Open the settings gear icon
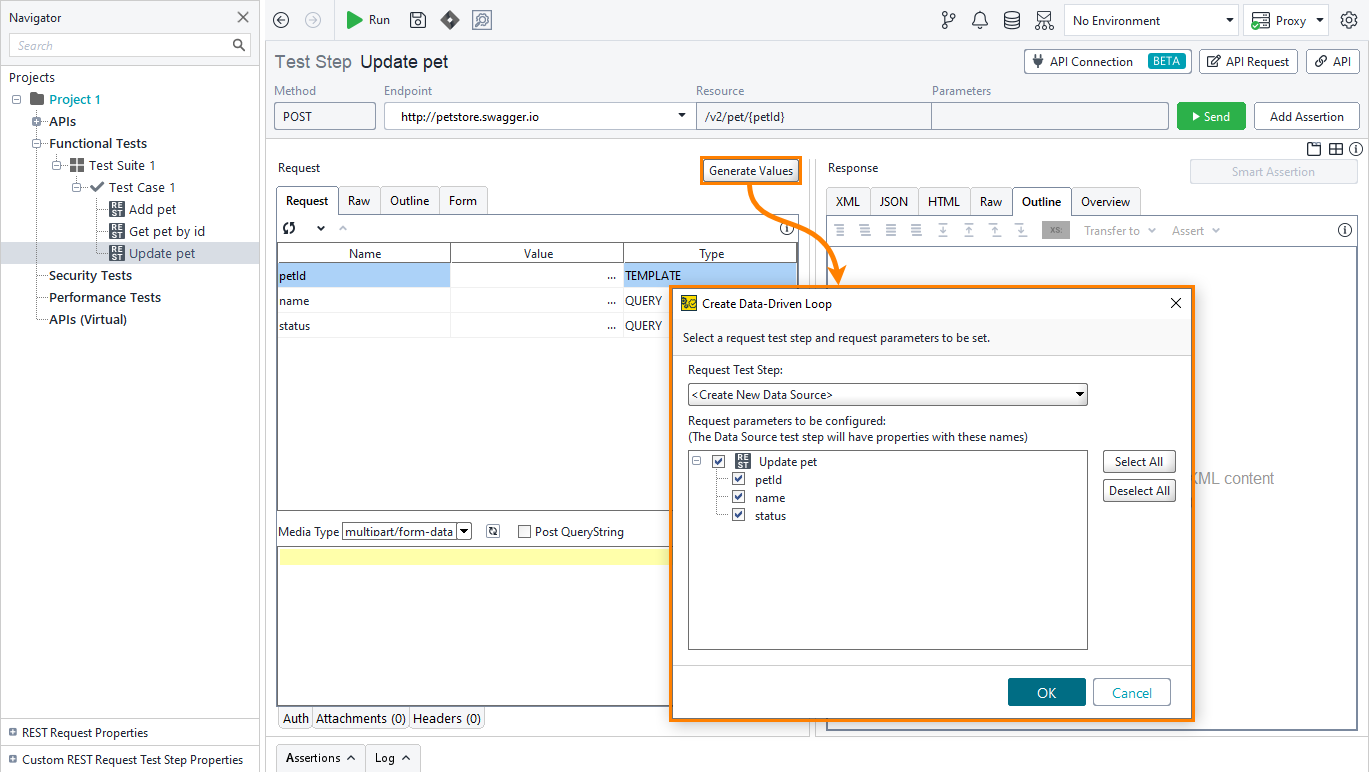The height and width of the screenshot is (772, 1369). (x=1349, y=20)
